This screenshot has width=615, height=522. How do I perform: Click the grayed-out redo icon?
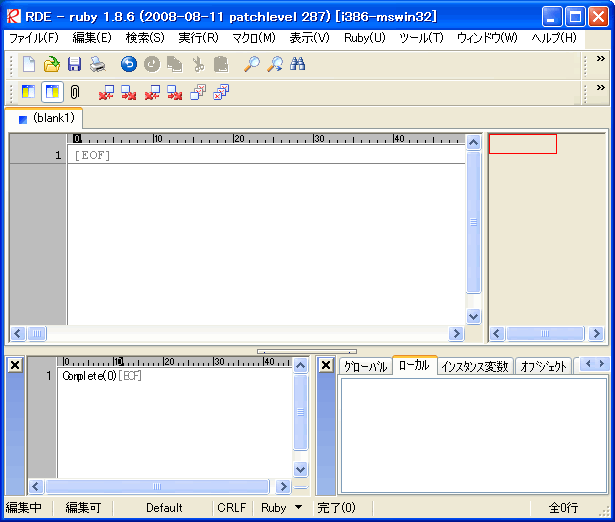[152, 64]
